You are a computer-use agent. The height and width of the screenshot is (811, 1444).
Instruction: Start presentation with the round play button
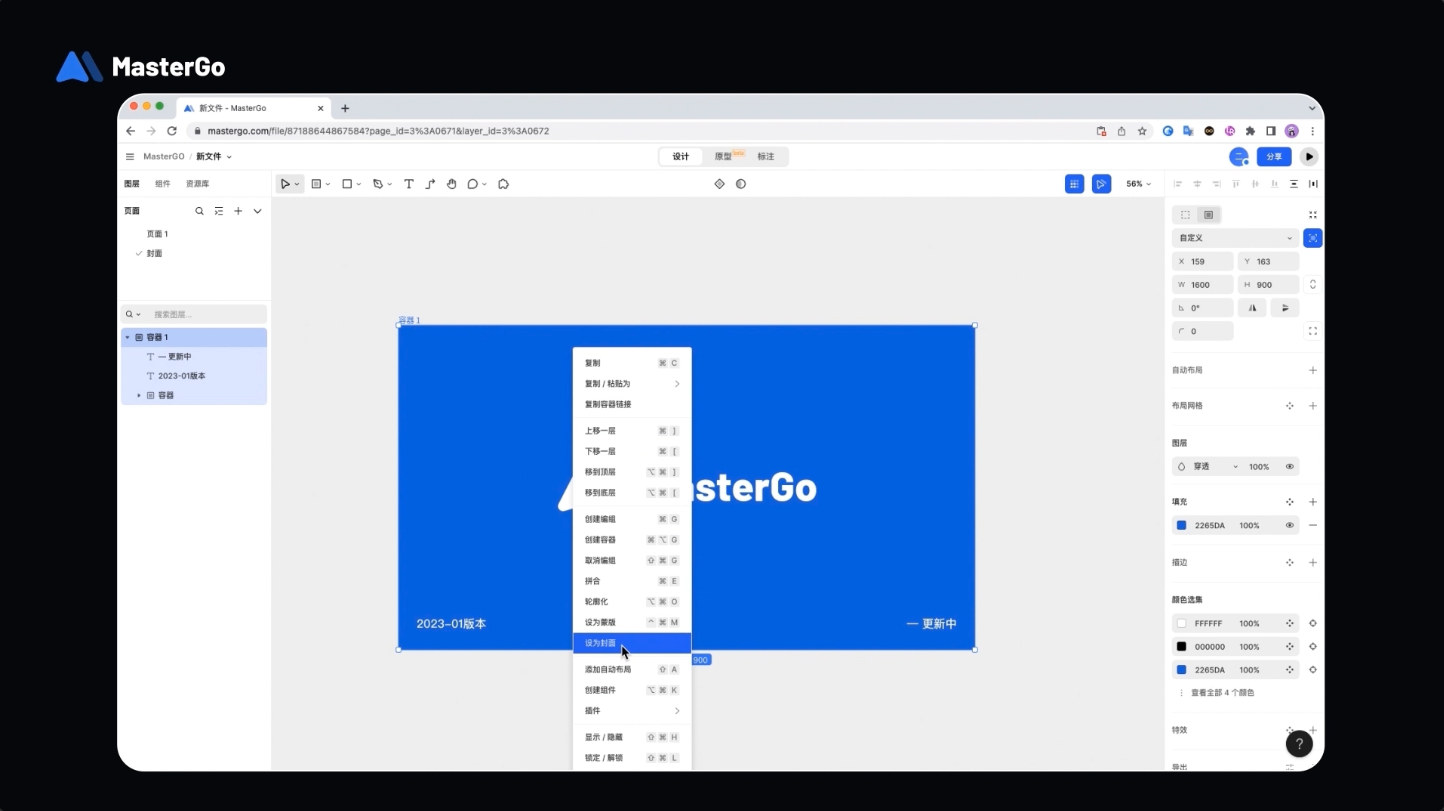pyautogui.click(x=1309, y=157)
